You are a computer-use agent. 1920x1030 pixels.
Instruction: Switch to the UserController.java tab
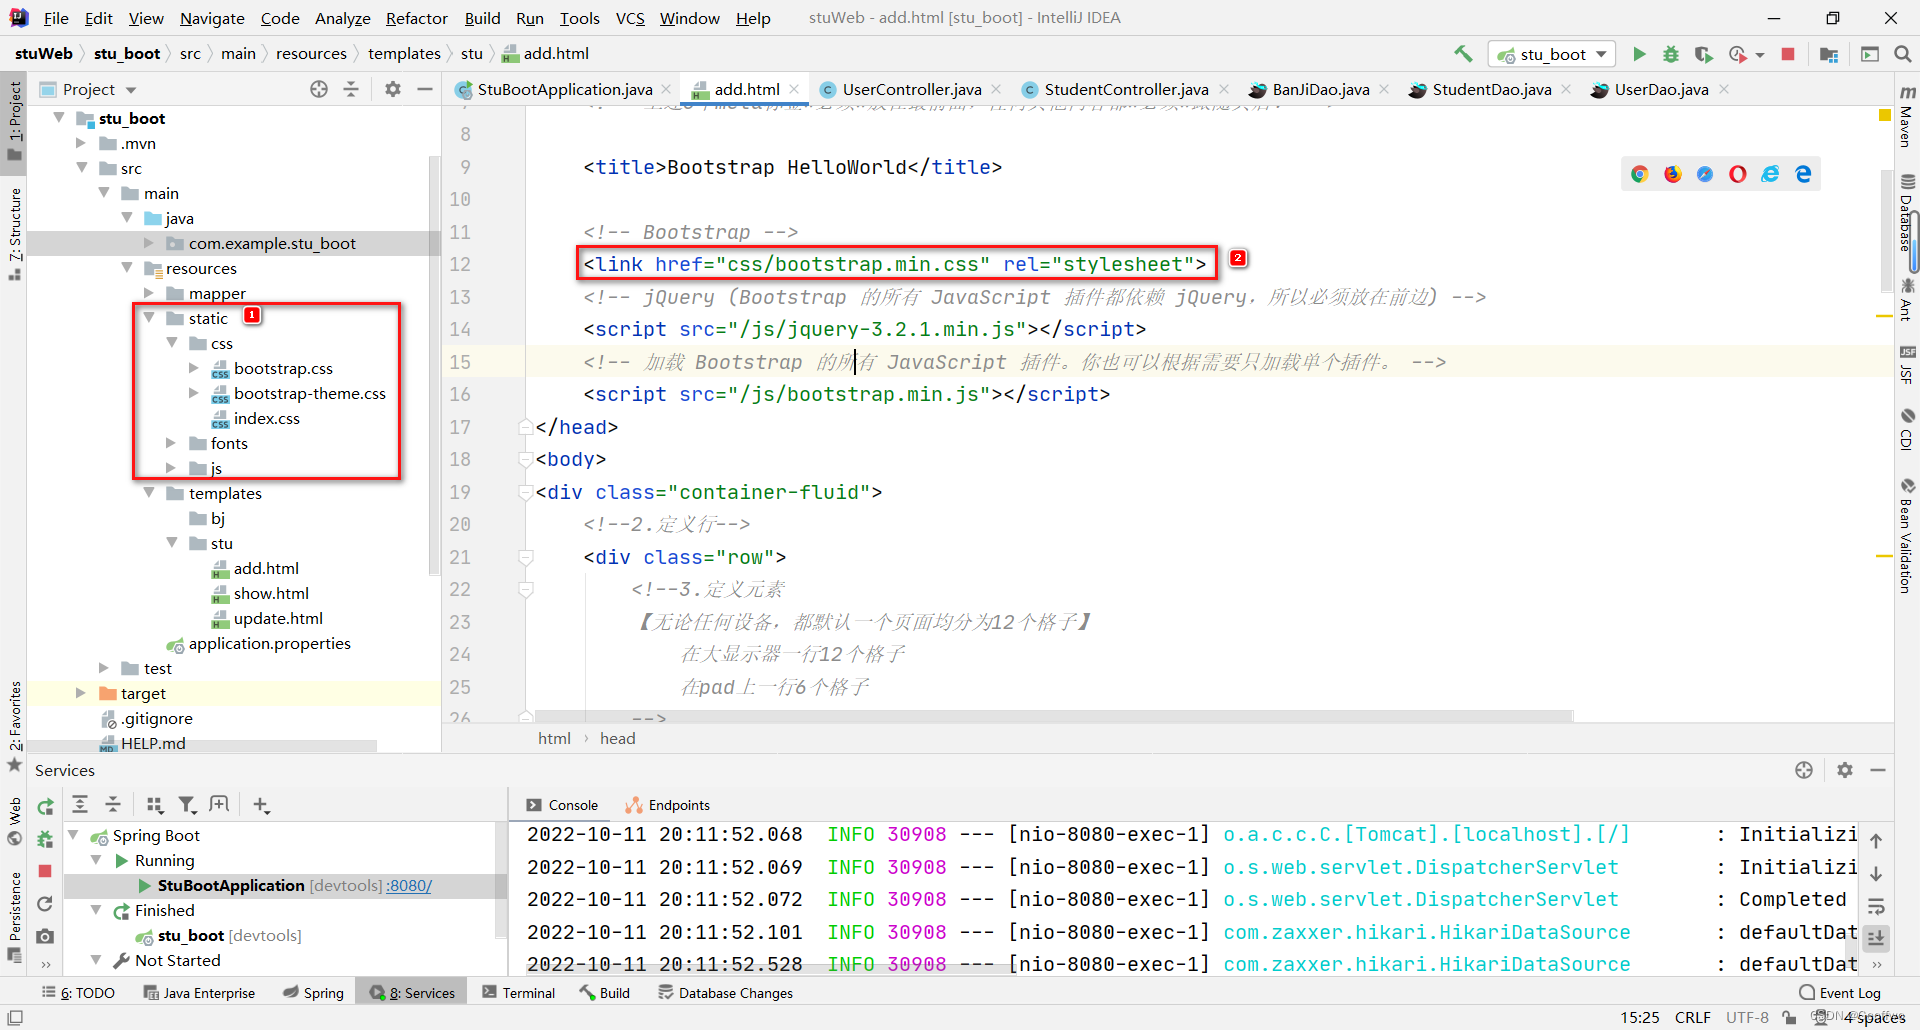(911, 89)
